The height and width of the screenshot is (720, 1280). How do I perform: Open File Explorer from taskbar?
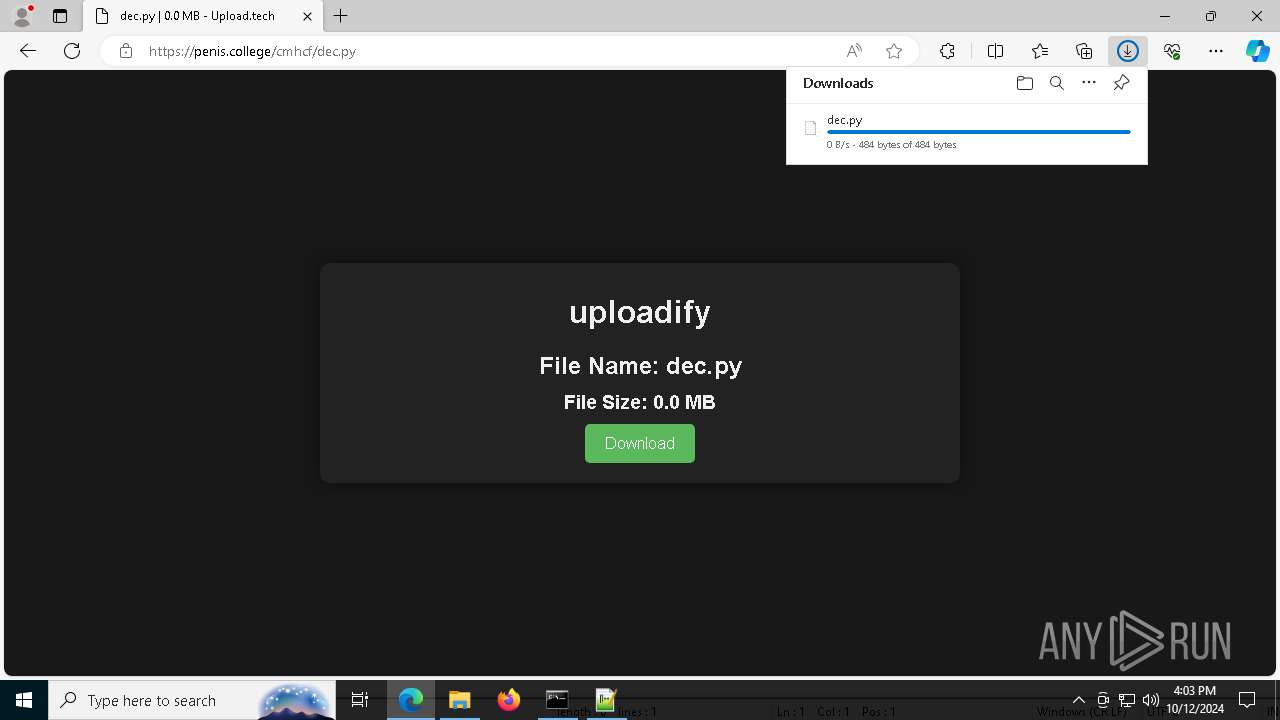(460, 700)
